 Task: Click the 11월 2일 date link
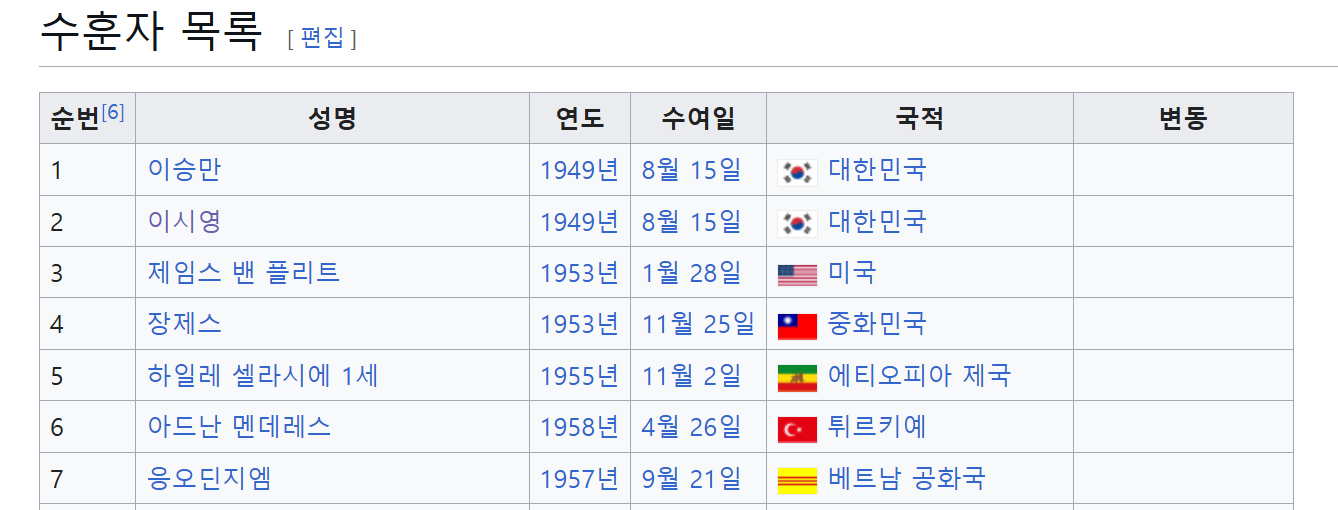tap(691, 376)
